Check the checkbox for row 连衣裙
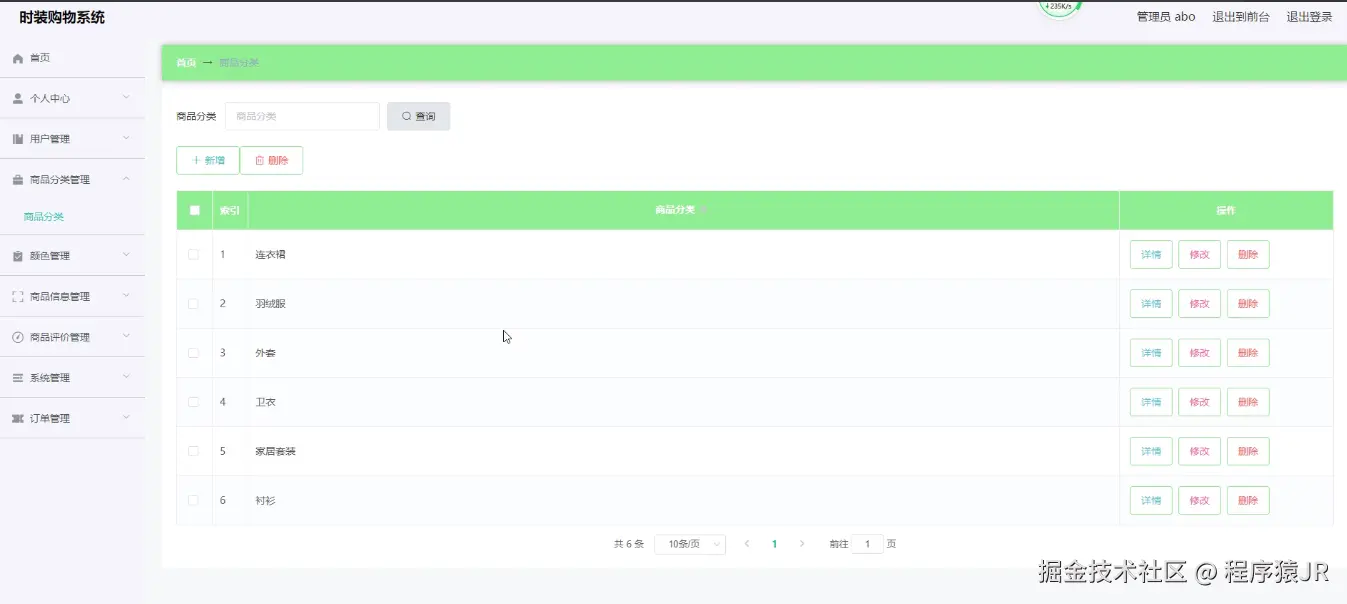 click(x=194, y=254)
